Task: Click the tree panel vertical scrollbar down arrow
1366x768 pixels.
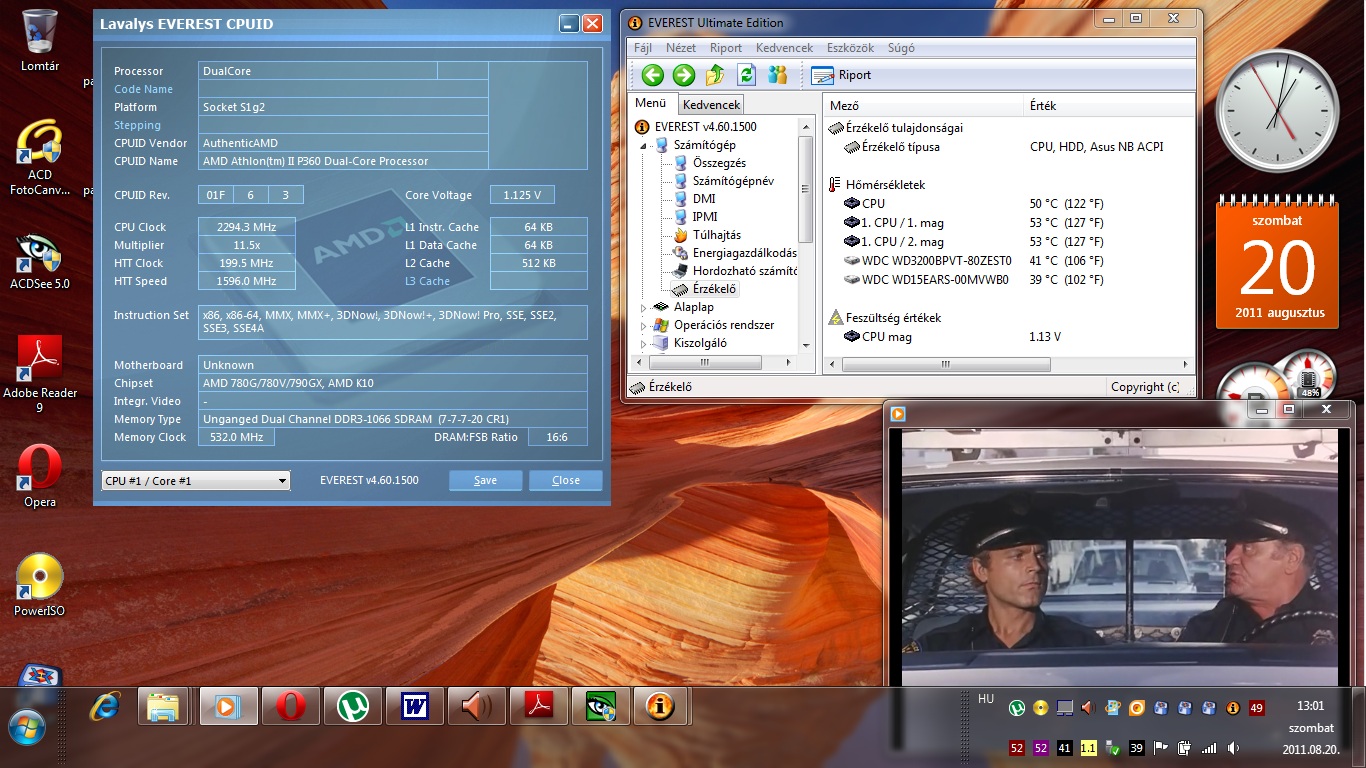Action: pos(806,346)
